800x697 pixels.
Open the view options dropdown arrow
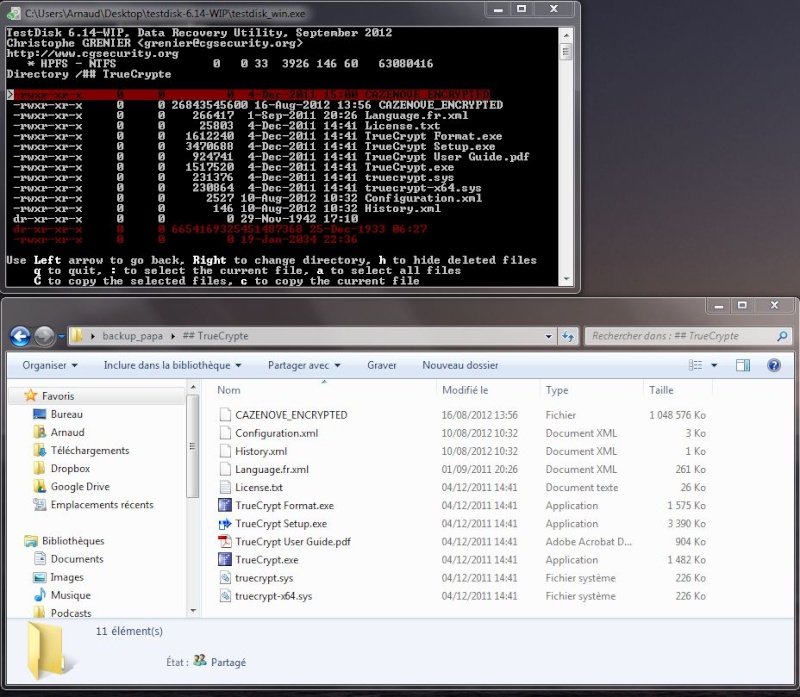(x=714, y=365)
